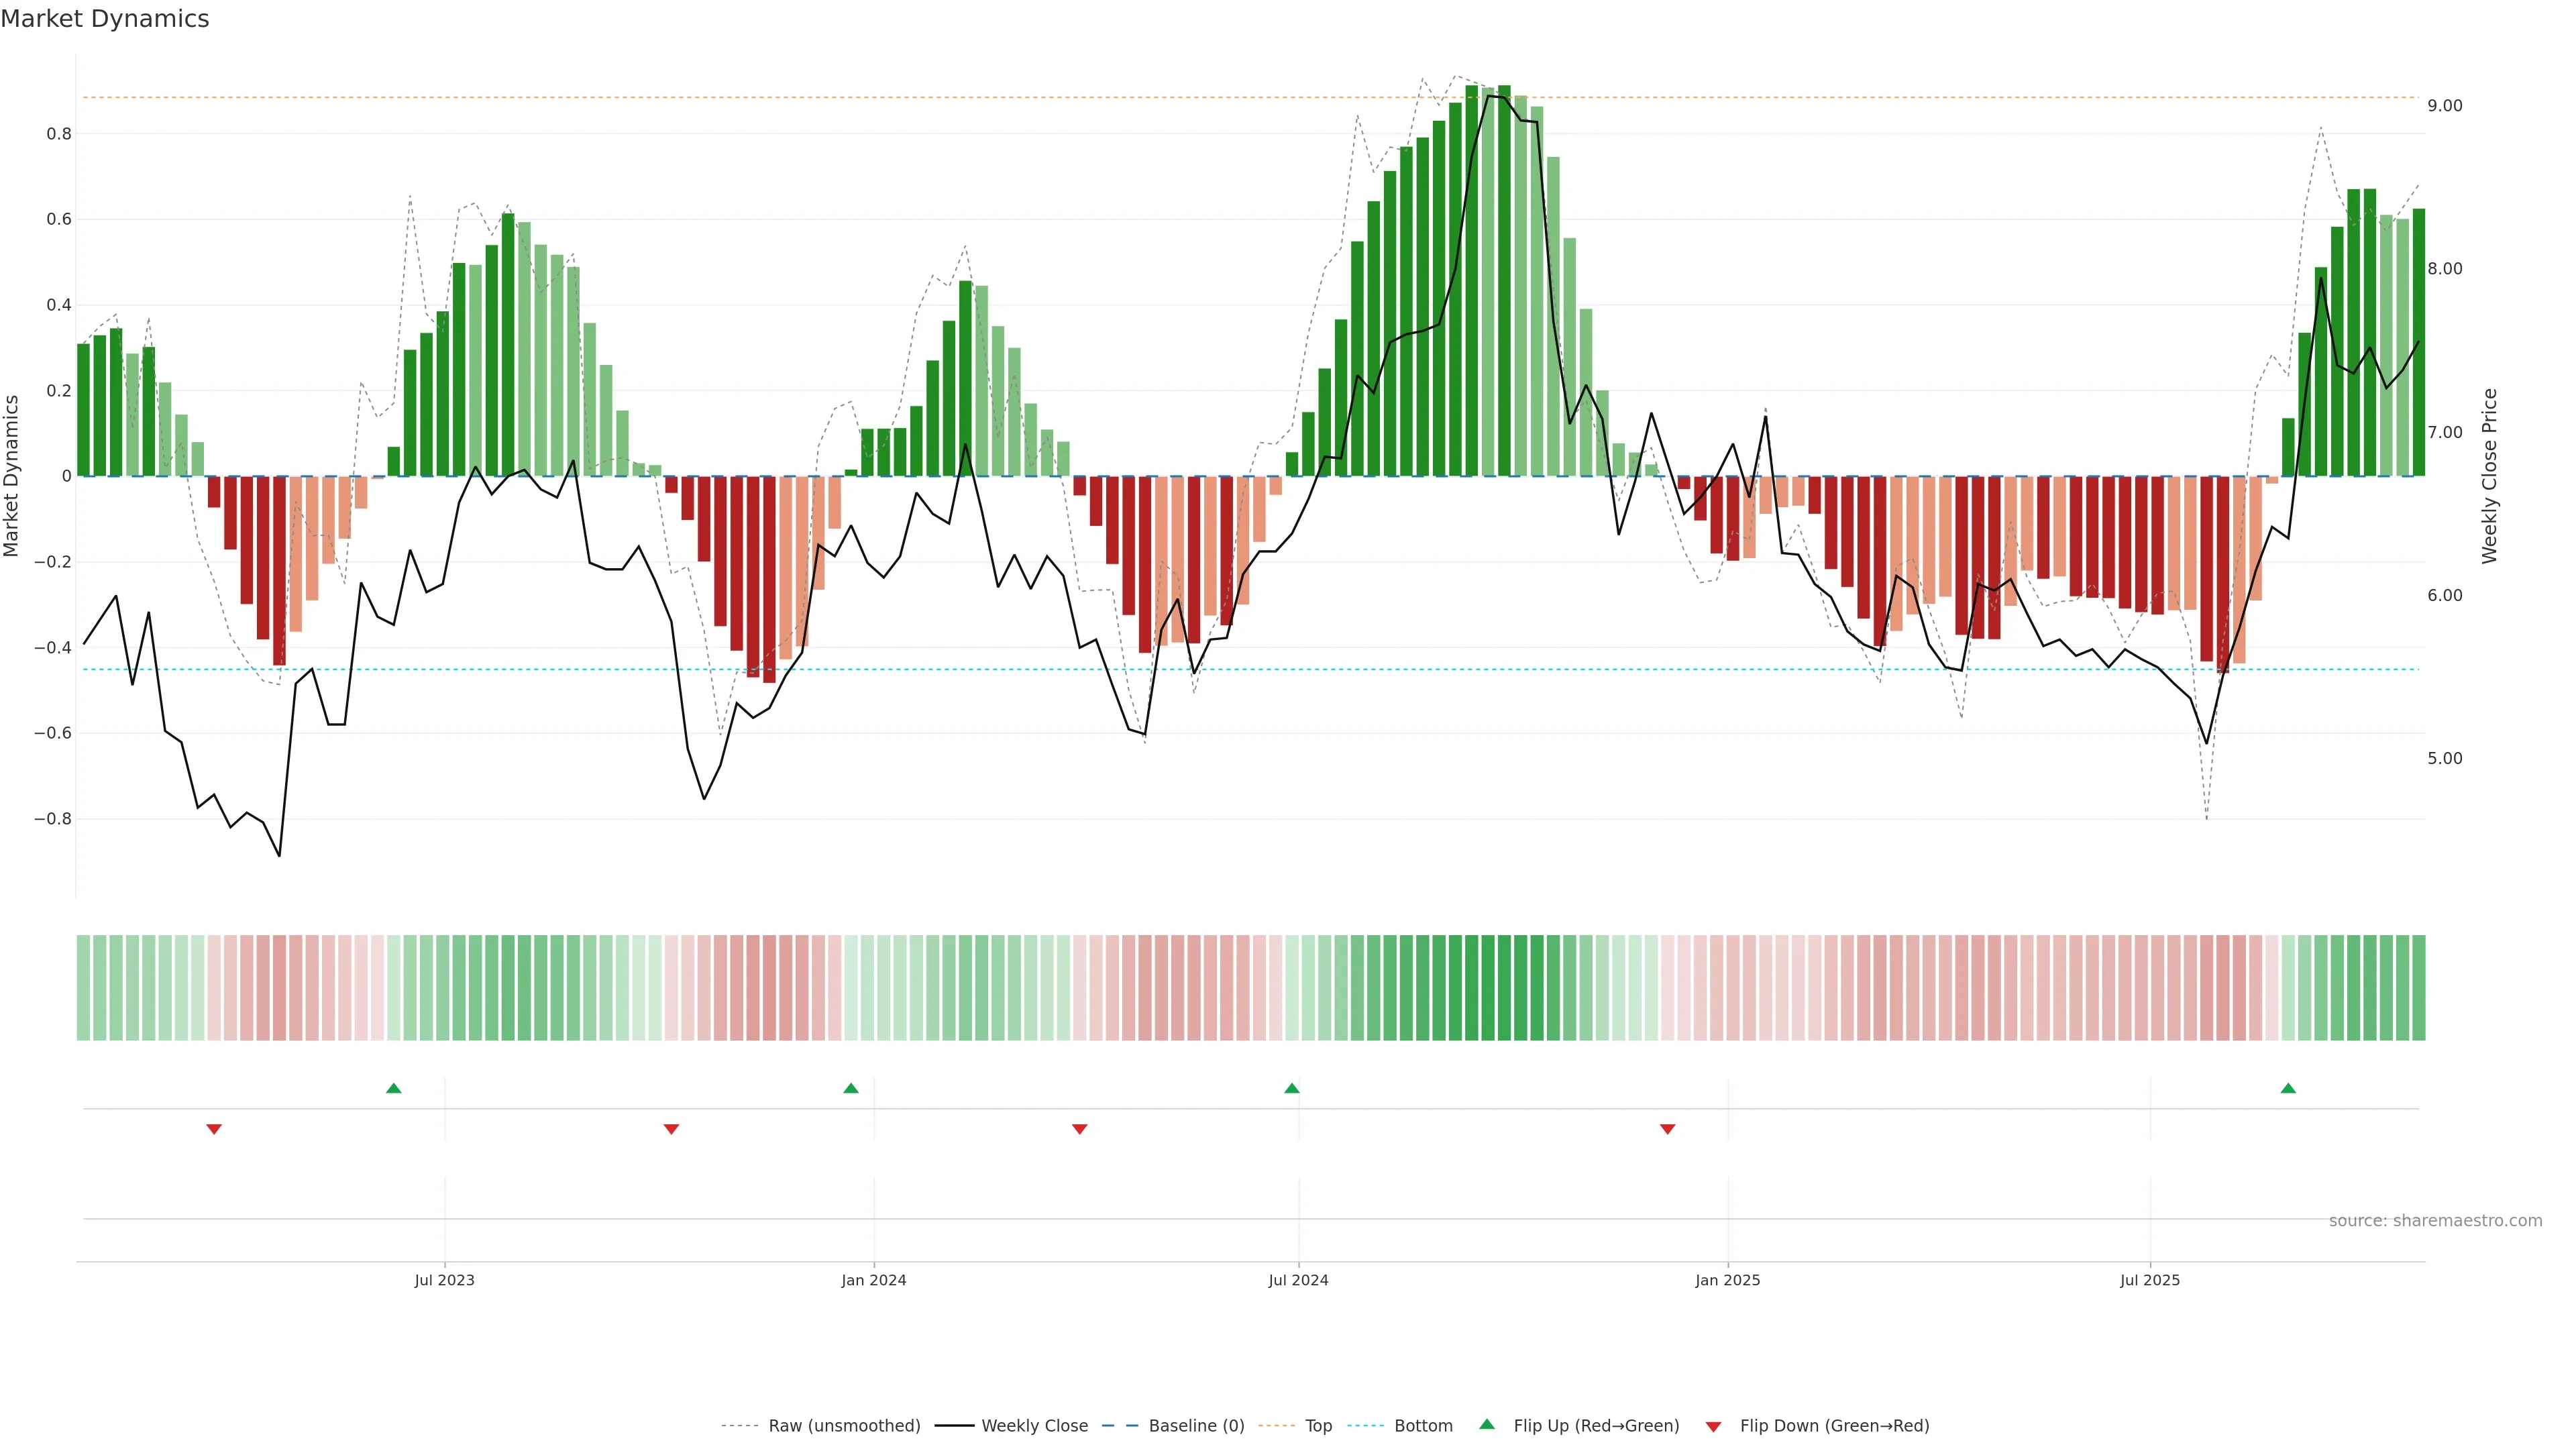Viewport: 2576px width, 1449px height.
Task: Click the Bottom legend entry
Action: point(1423,1426)
